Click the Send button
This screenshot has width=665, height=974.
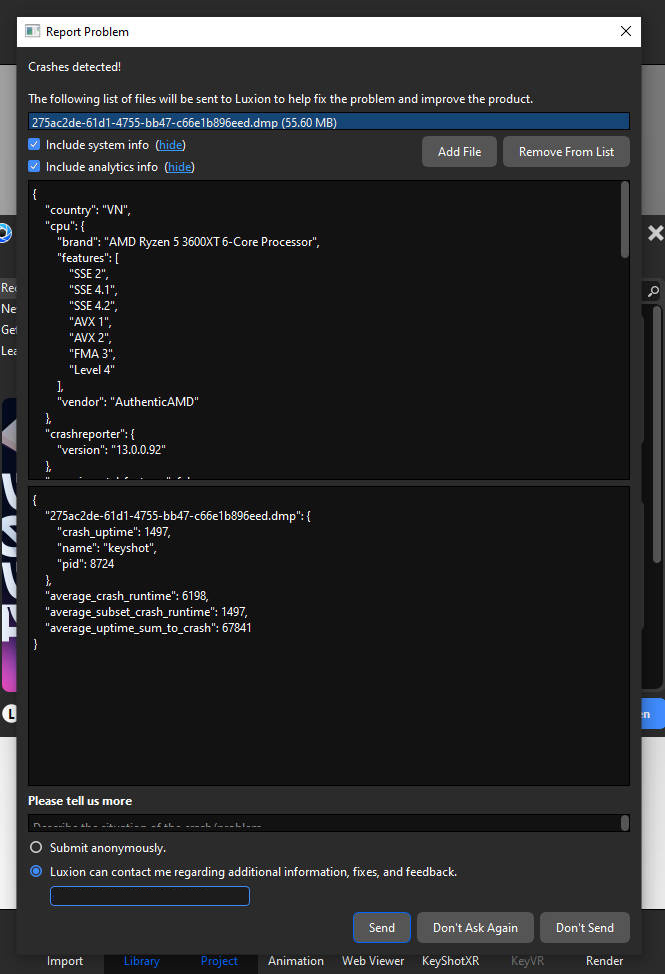click(x=381, y=927)
